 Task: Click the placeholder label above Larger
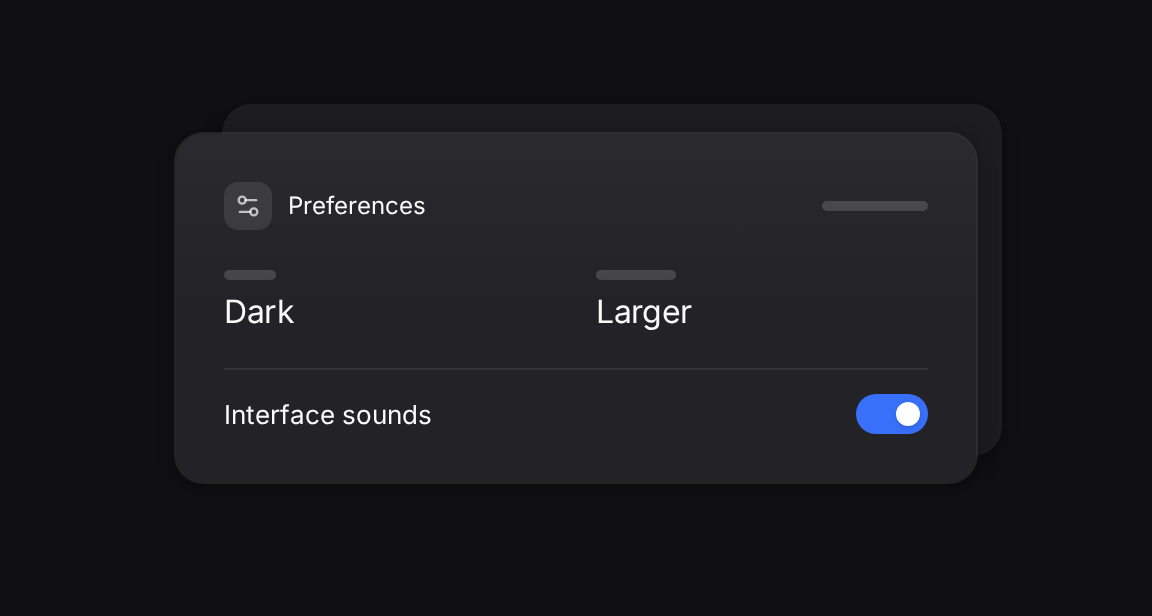[x=636, y=275]
